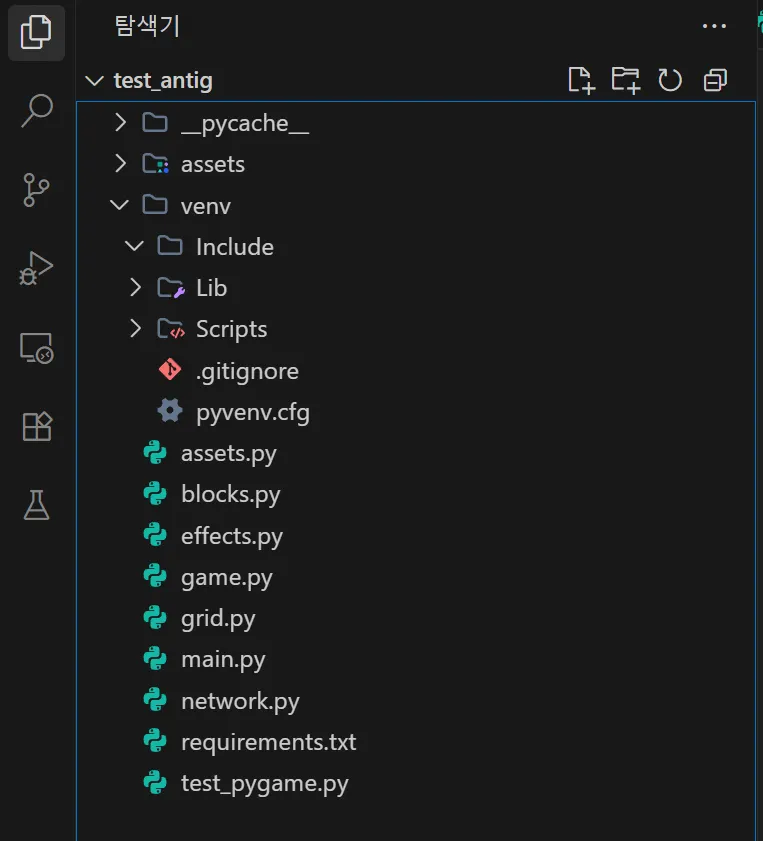The height and width of the screenshot is (841, 763).
Task: Open the Testing flask view
Action: [36, 505]
